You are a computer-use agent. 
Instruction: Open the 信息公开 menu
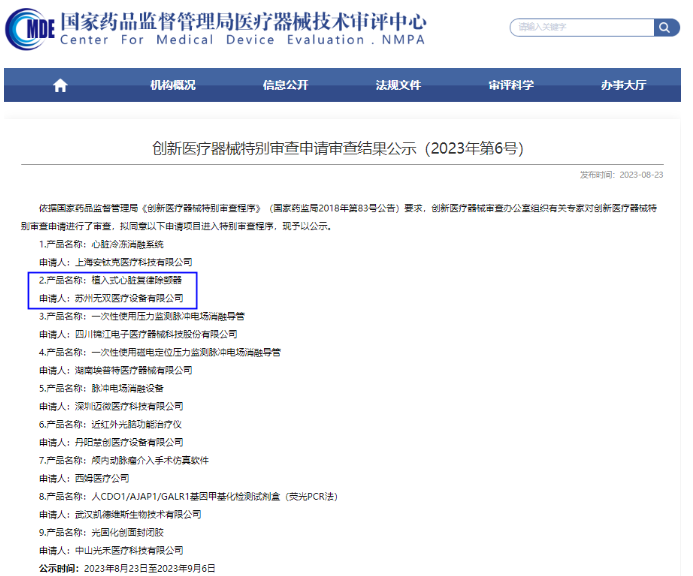(x=285, y=85)
